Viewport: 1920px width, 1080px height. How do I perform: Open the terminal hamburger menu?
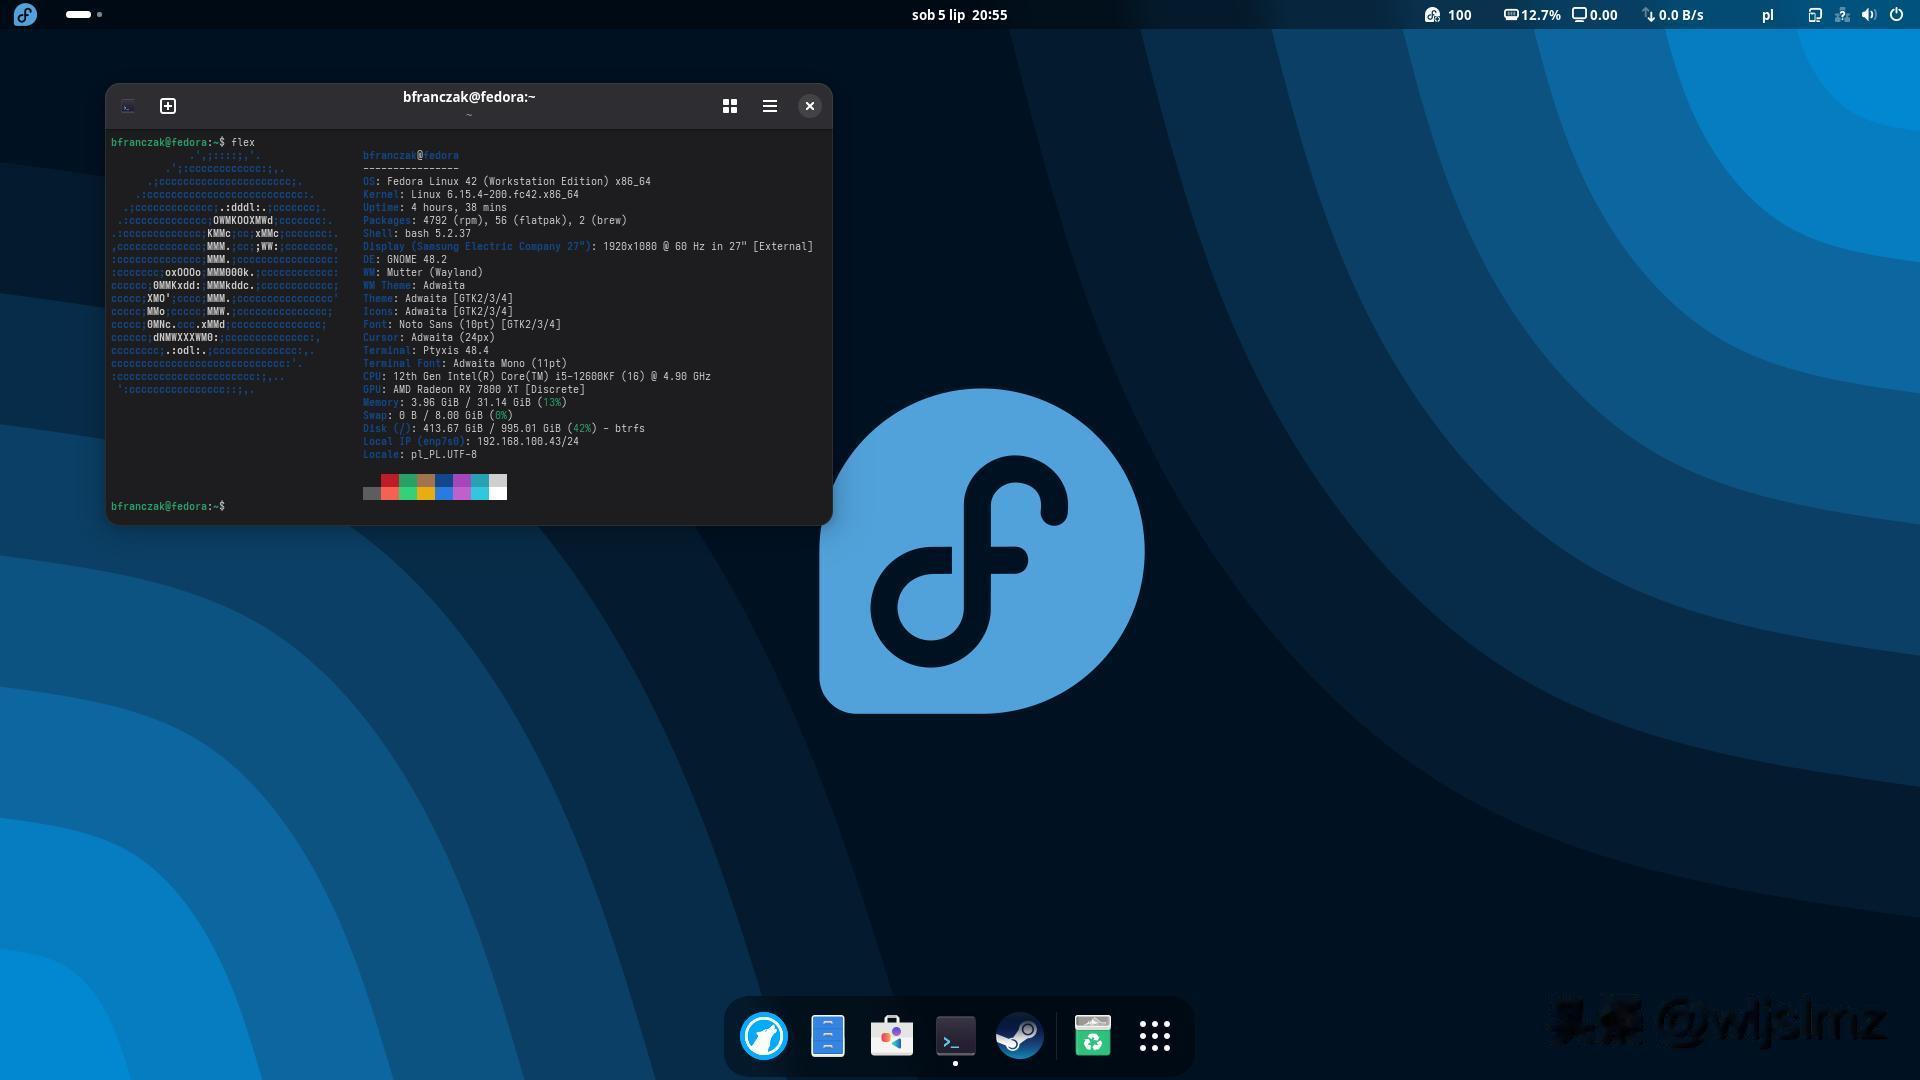(x=770, y=106)
